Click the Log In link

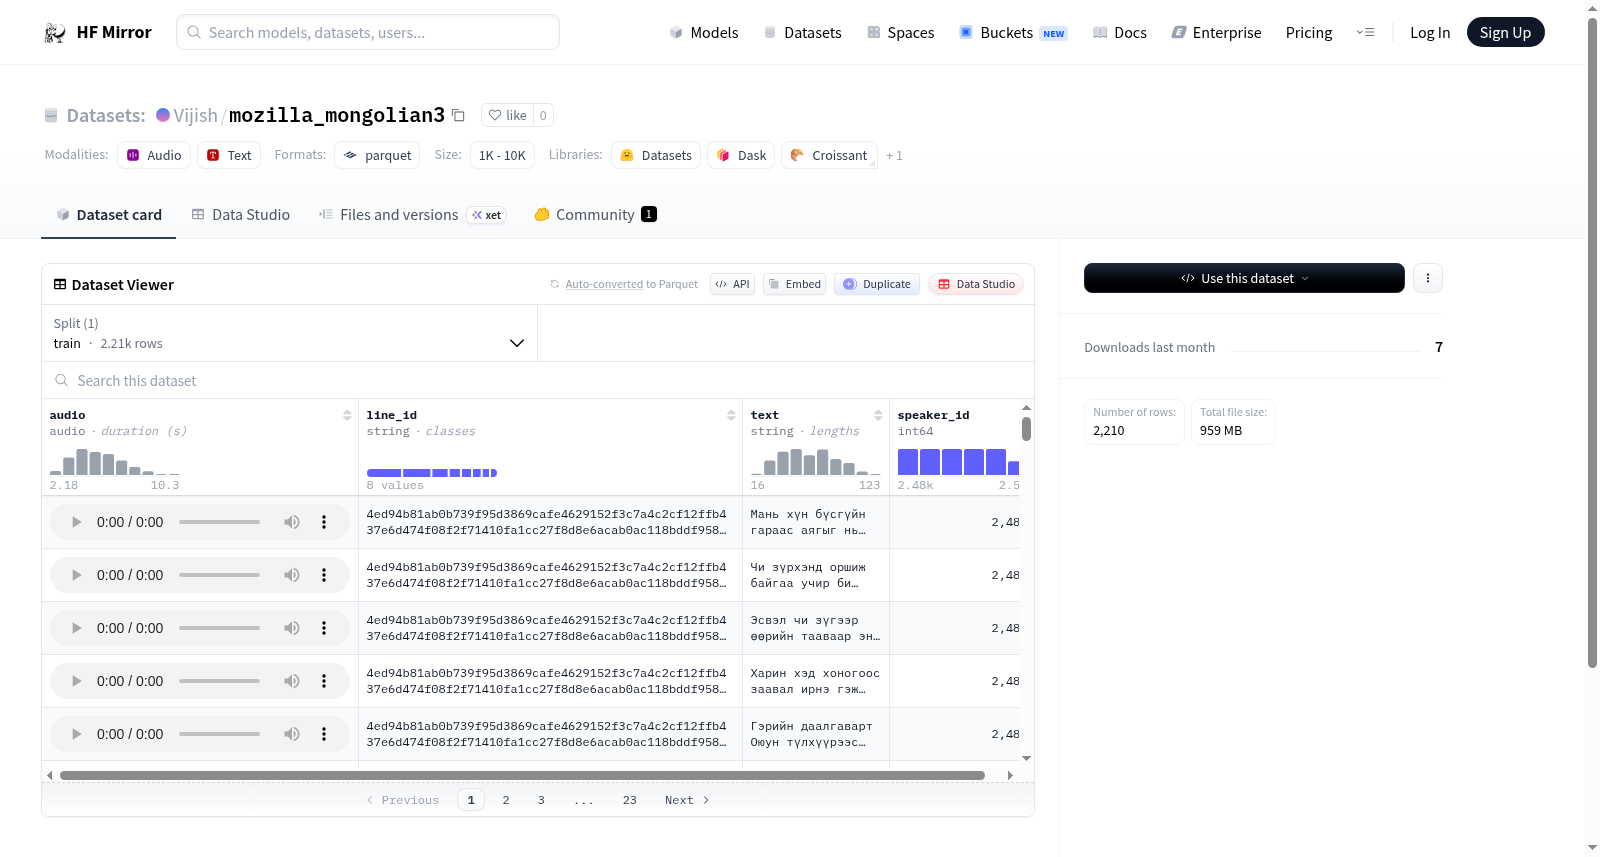(x=1430, y=33)
